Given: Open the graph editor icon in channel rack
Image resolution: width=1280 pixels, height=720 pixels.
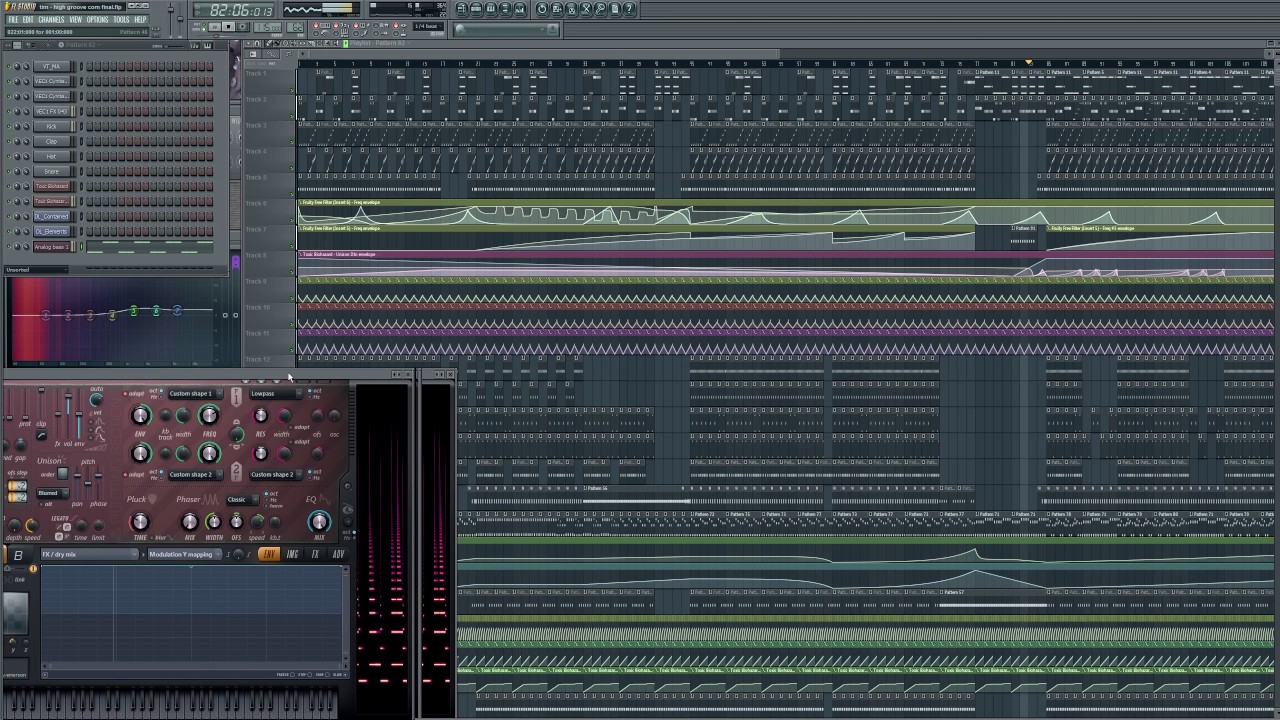Looking at the screenshot, I should click(x=195, y=45).
